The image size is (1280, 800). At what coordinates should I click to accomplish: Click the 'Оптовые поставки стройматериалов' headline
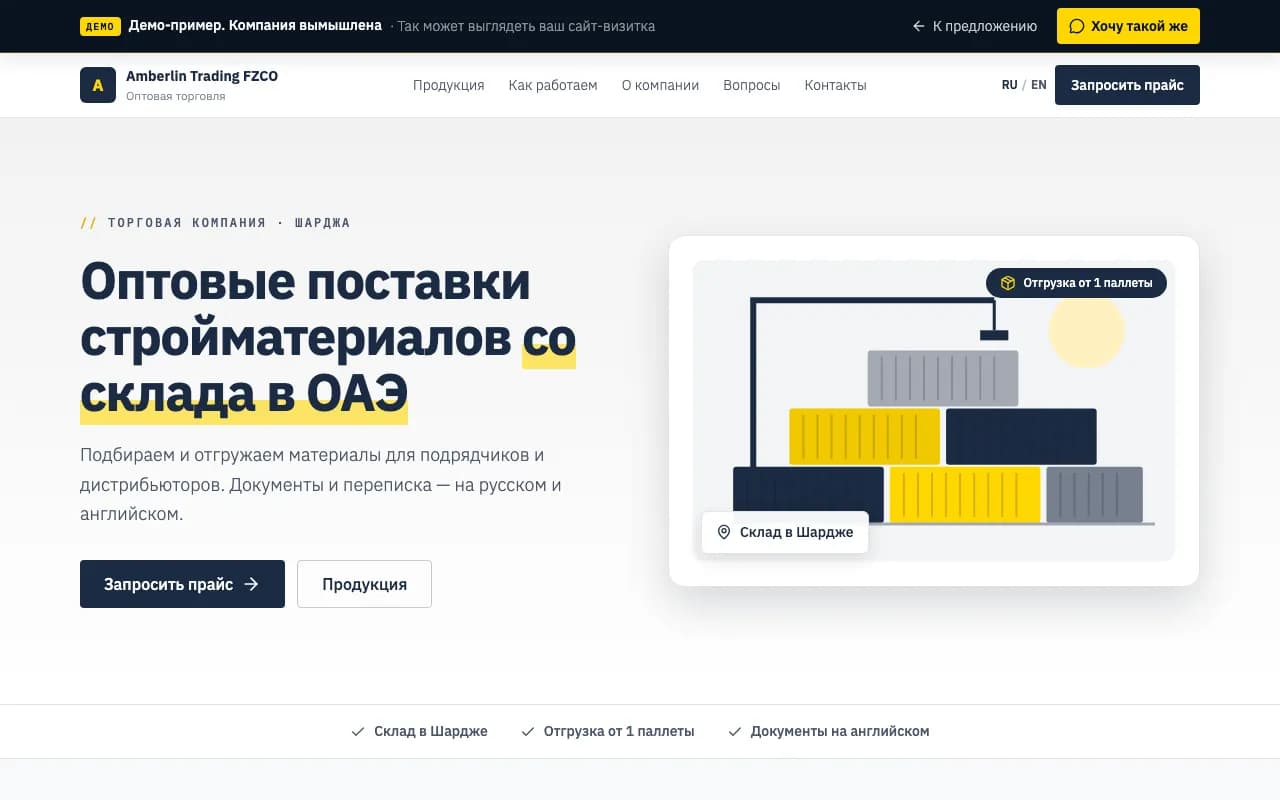328,338
